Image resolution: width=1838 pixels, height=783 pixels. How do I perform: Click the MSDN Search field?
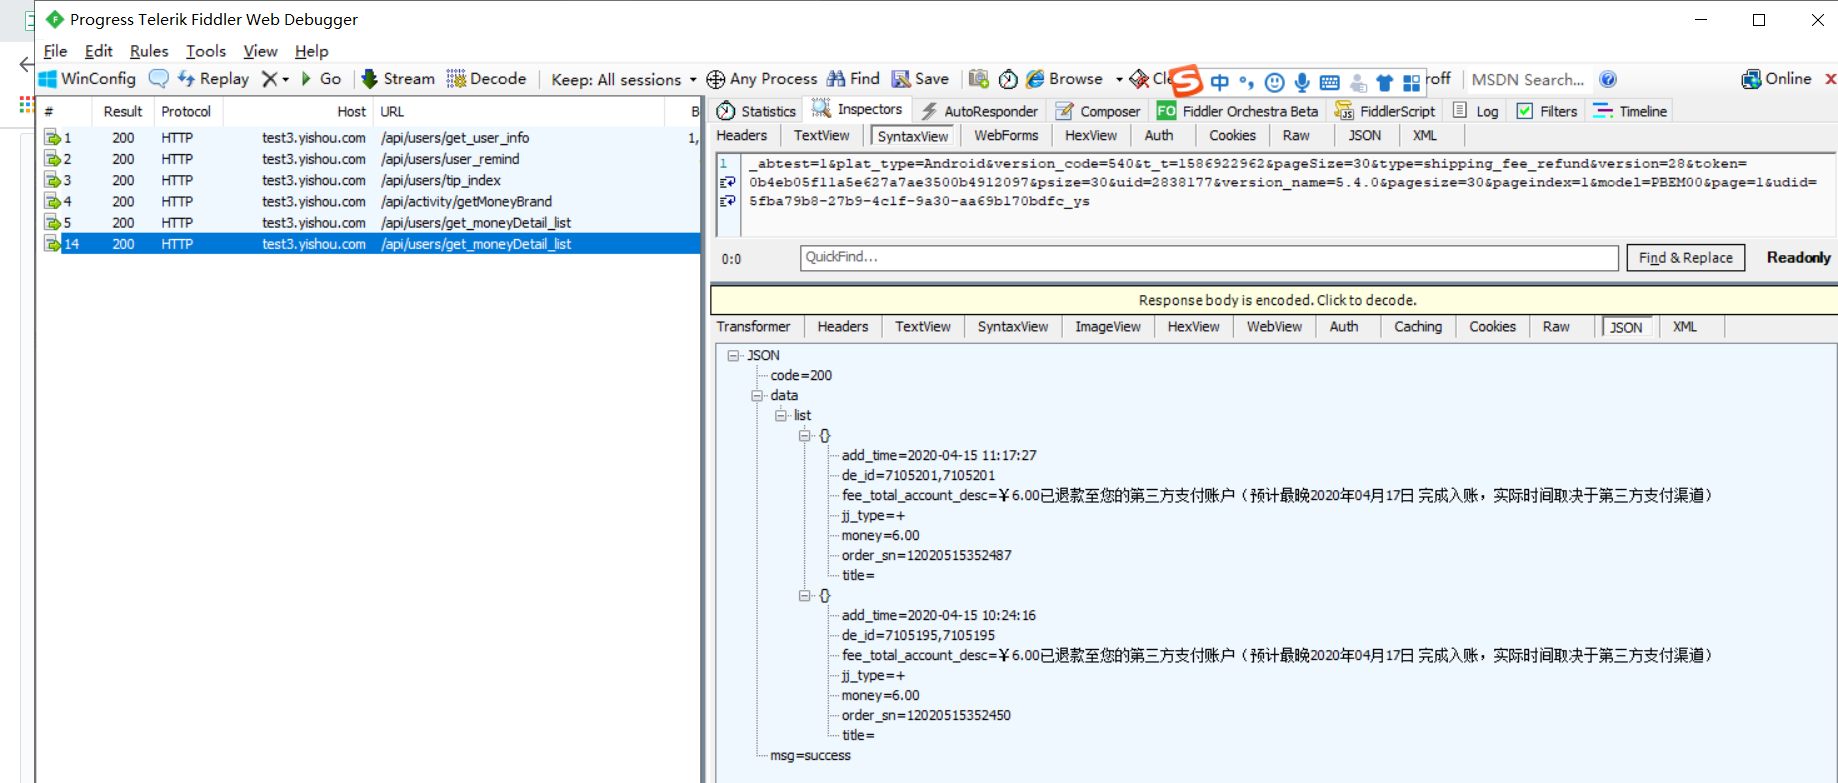(1528, 79)
